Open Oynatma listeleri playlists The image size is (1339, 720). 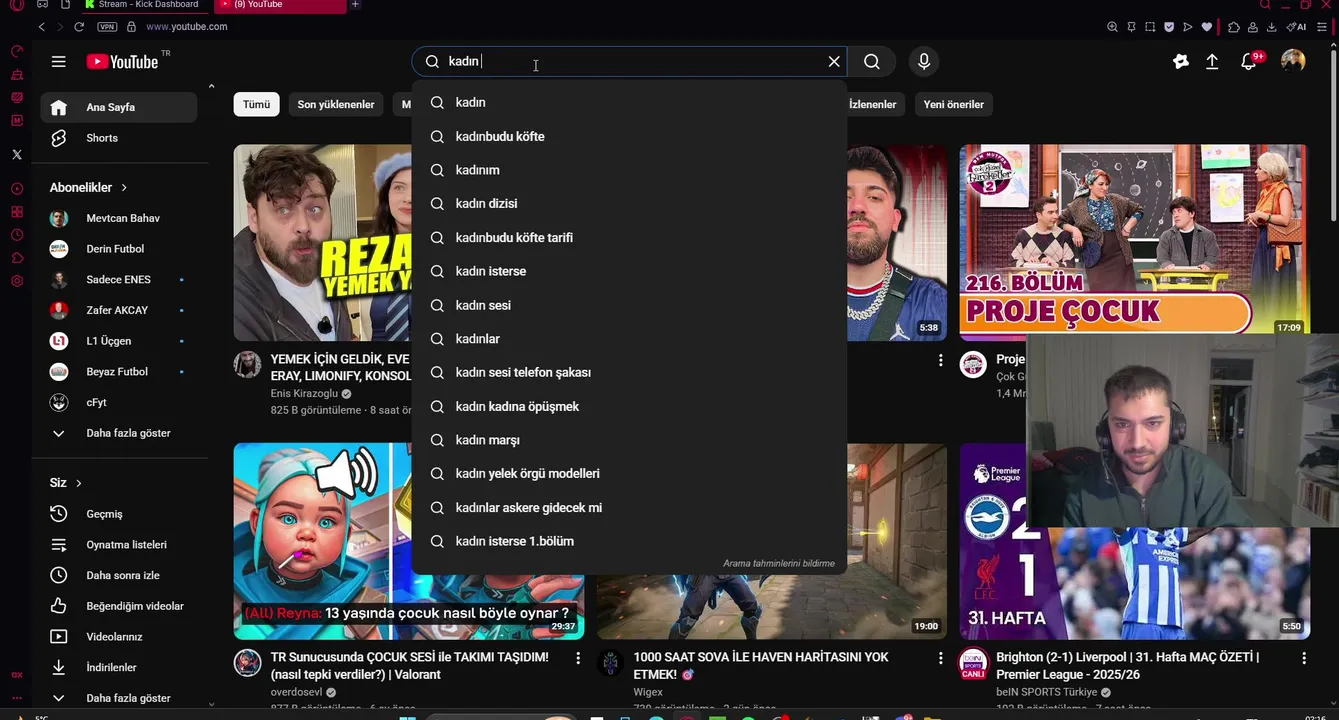(119, 545)
